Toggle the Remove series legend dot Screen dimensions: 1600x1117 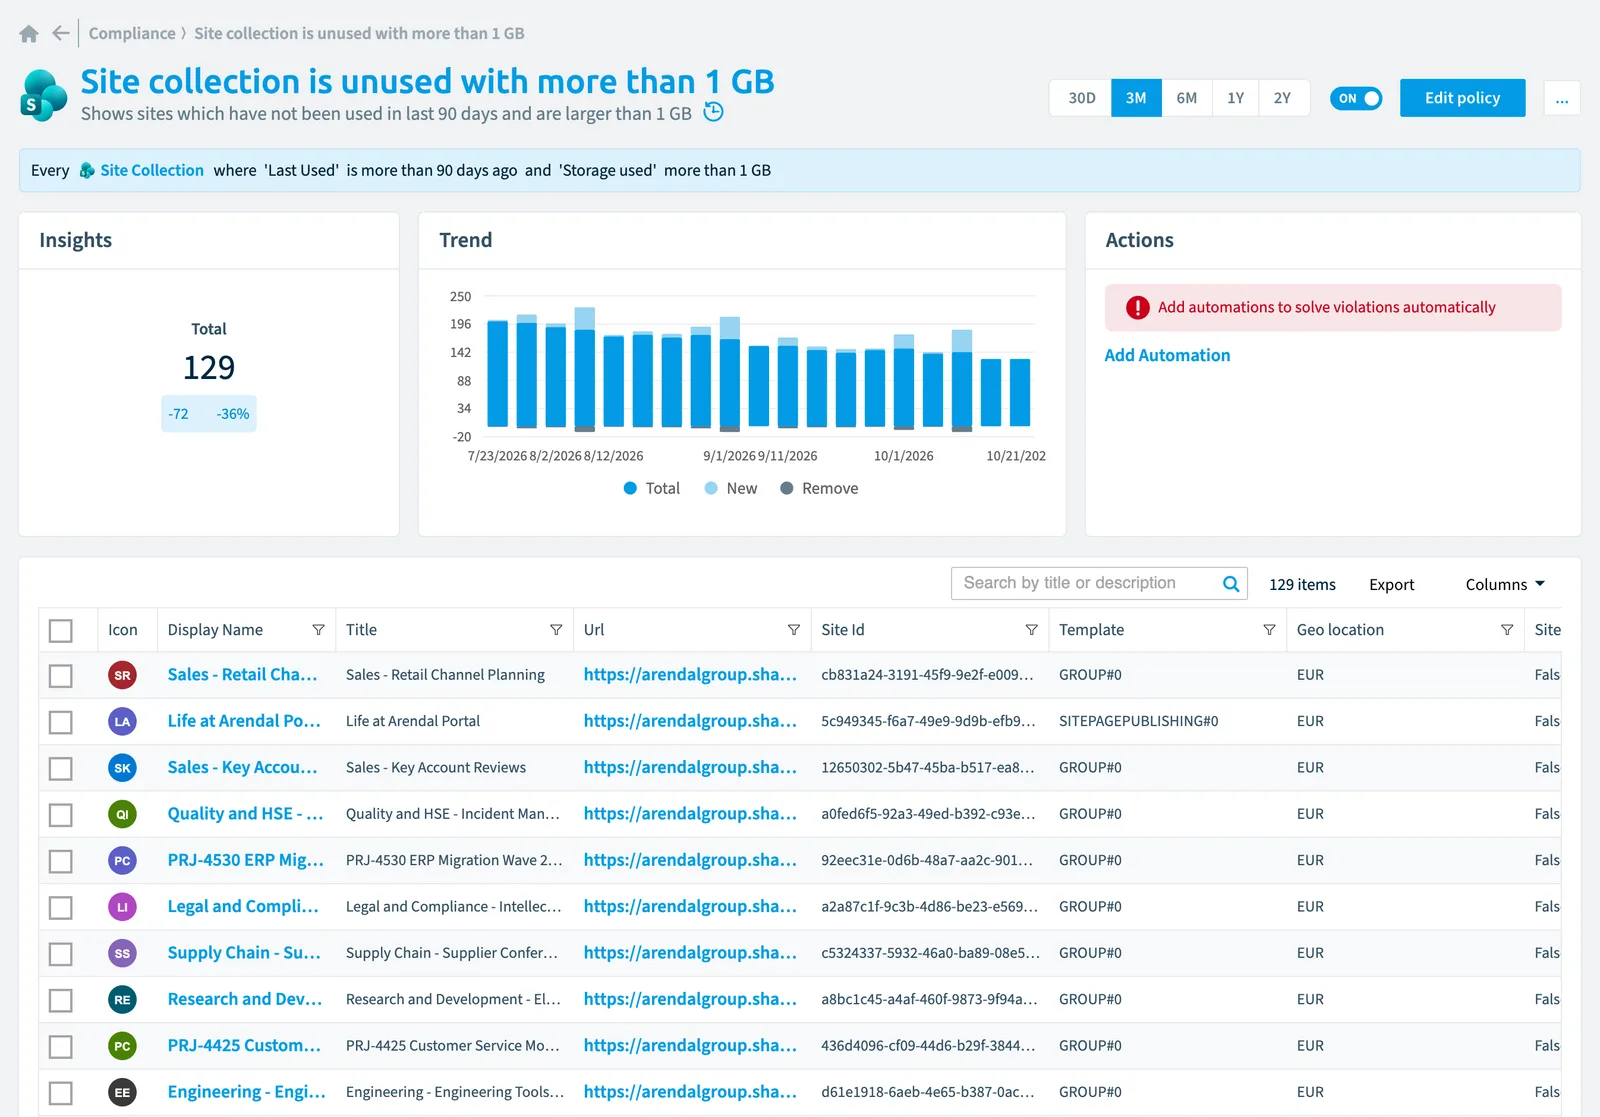(x=787, y=488)
